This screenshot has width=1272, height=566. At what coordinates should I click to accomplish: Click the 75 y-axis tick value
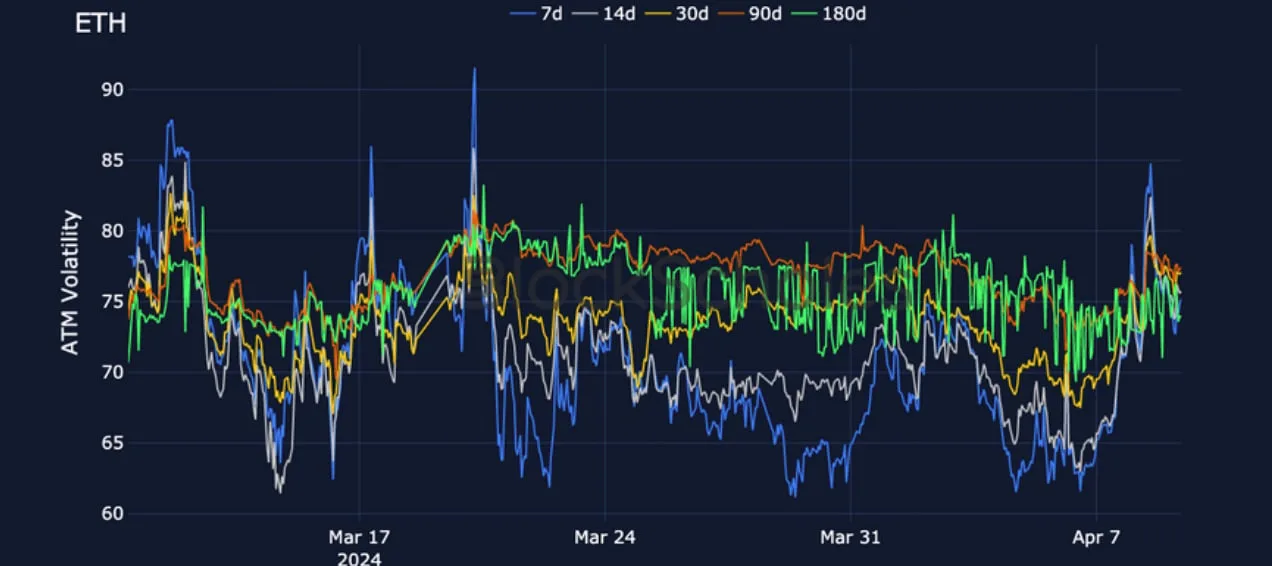pyautogui.click(x=111, y=302)
